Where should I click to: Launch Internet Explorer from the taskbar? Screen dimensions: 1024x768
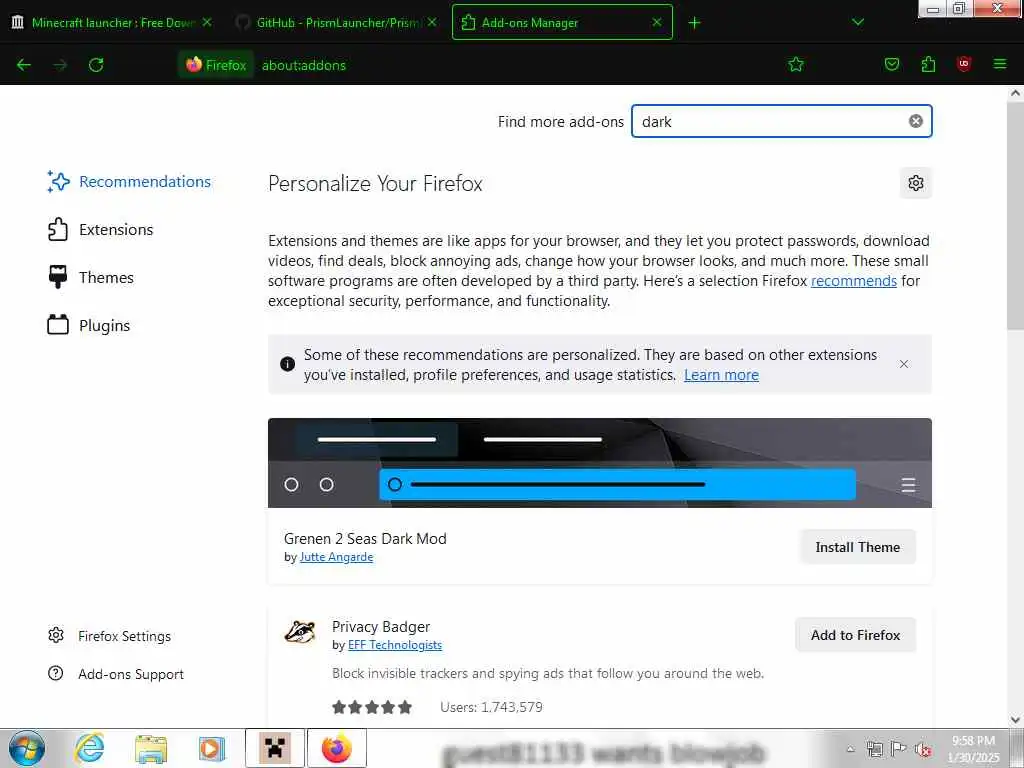89,748
